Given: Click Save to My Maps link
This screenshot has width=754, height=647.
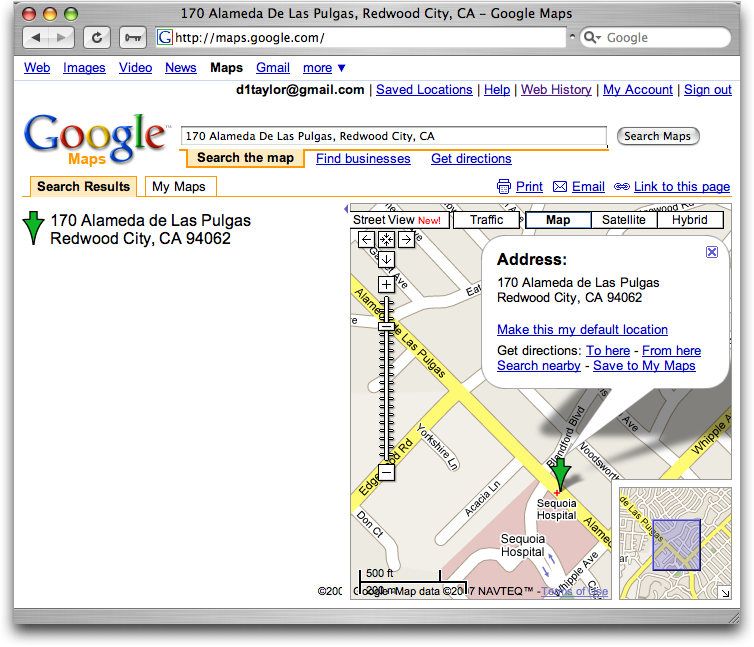Looking at the screenshot, I should 644,366.
